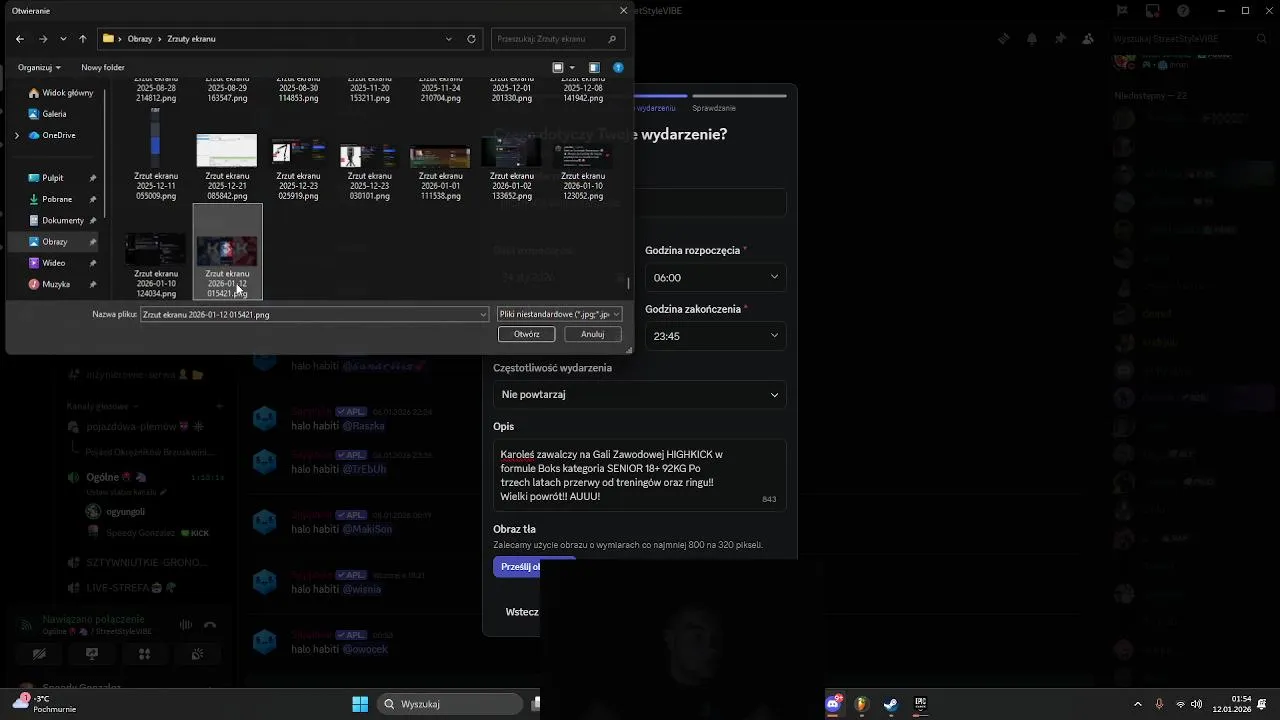Open Godzina rozpoczęcia 06:00 dropdown
Image resolution: width=1280 pixels, height=720 pixels.
[x=715, y=277]
